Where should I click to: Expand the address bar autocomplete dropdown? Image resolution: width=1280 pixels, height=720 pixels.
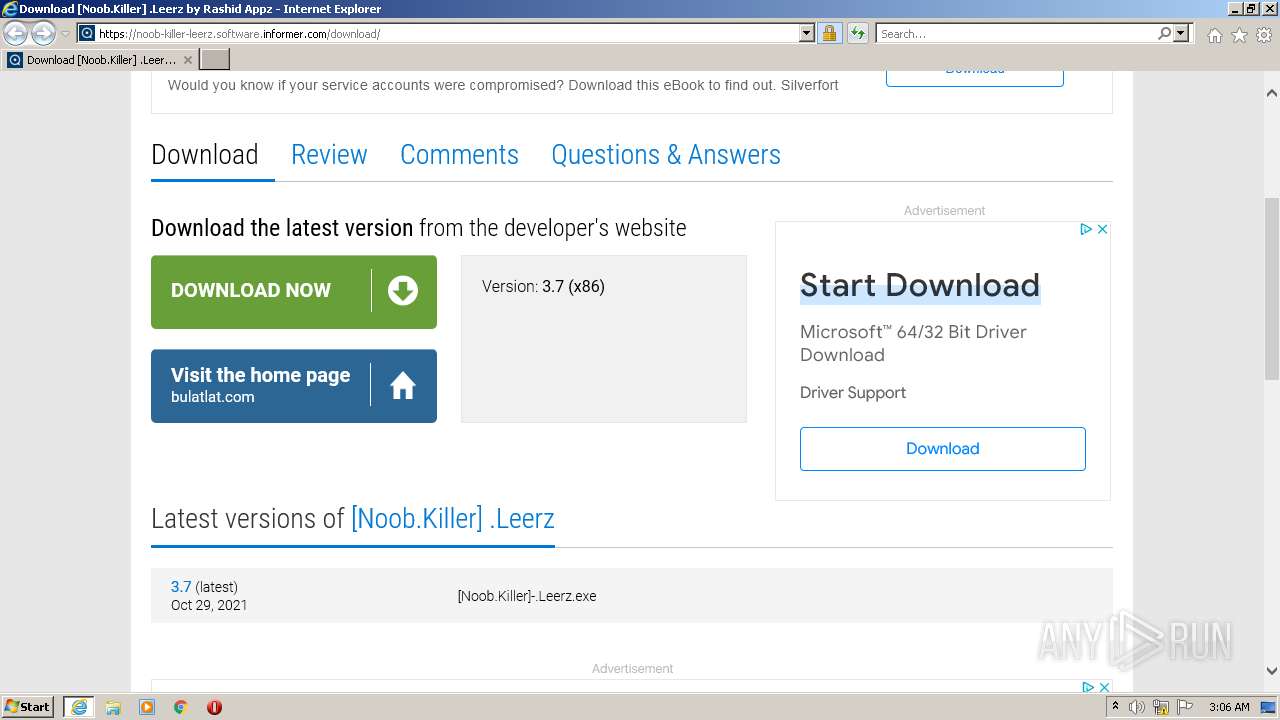(x=807, y=33)
